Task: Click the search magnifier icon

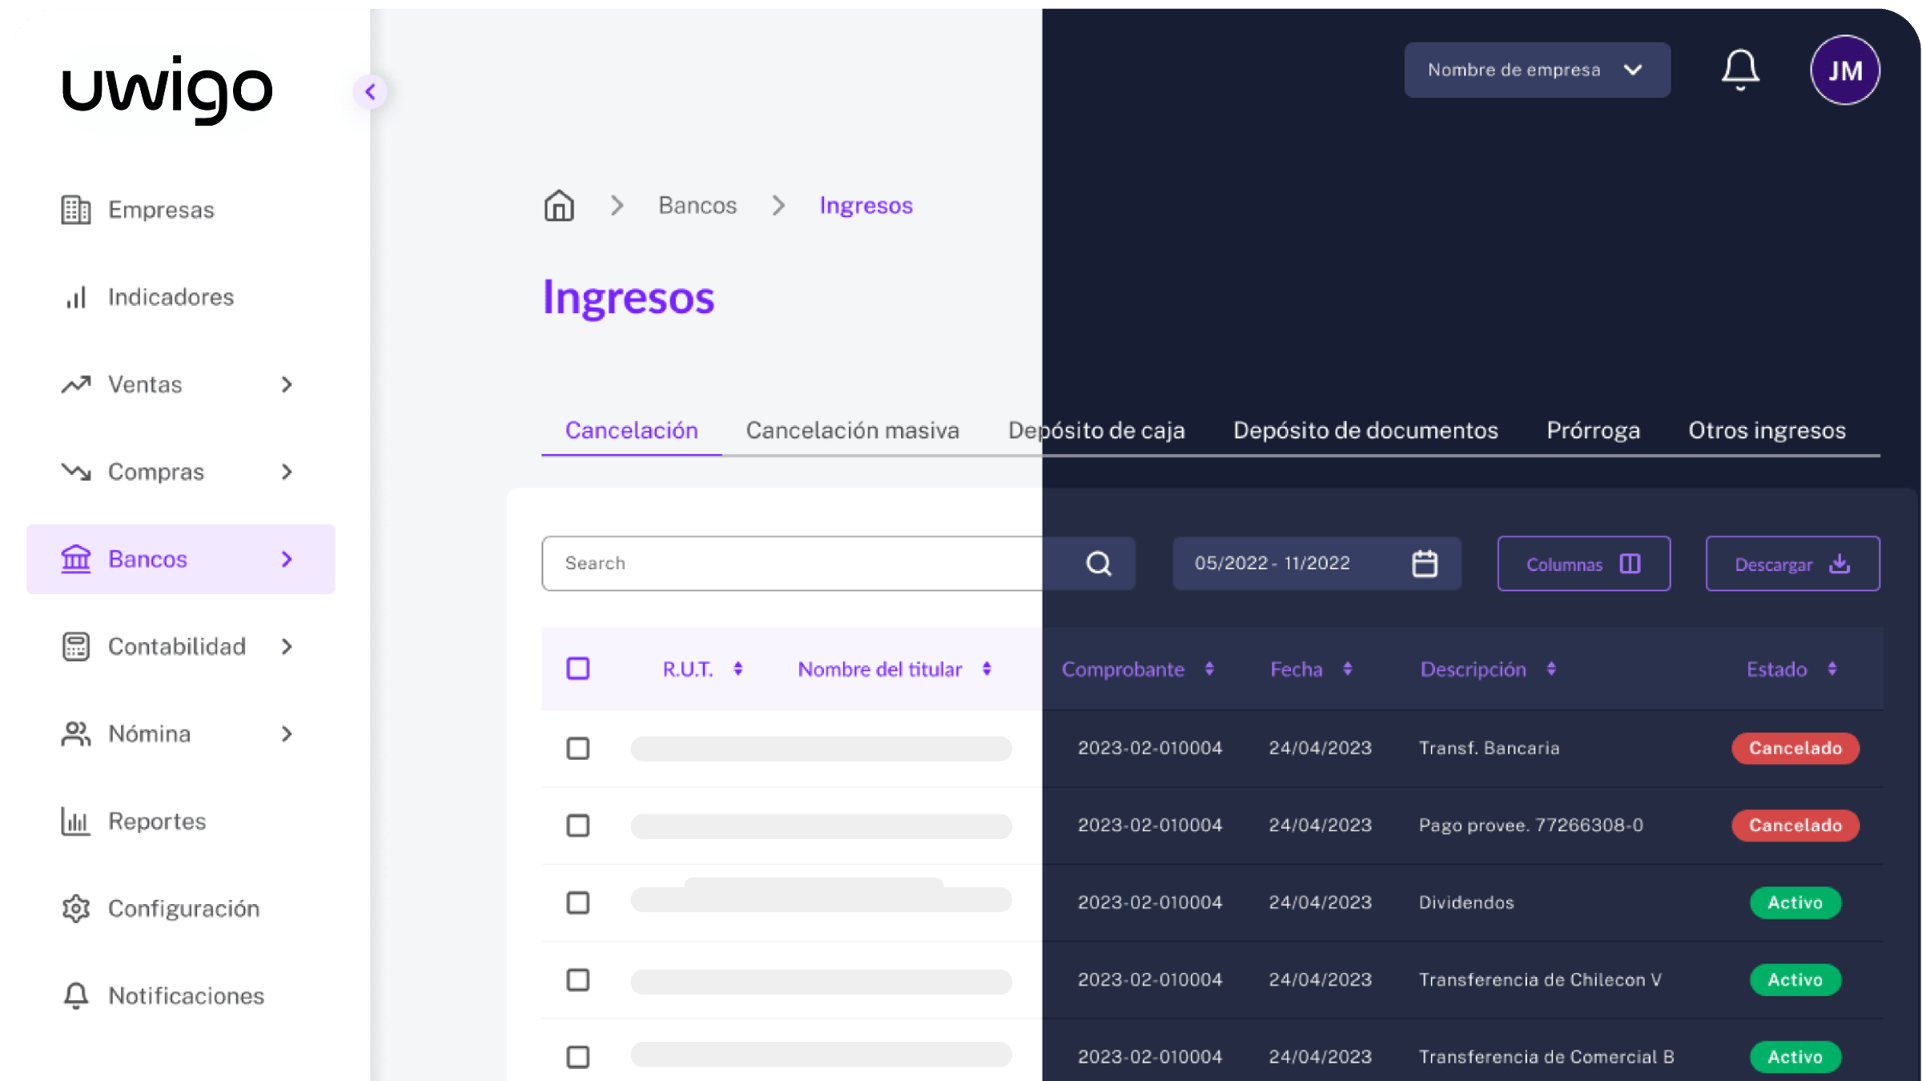Action: point(1098,564)
